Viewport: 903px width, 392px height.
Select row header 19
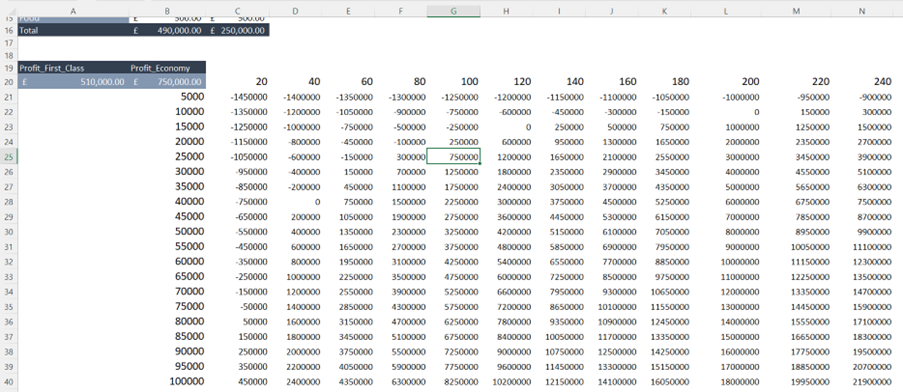(9, 68)
